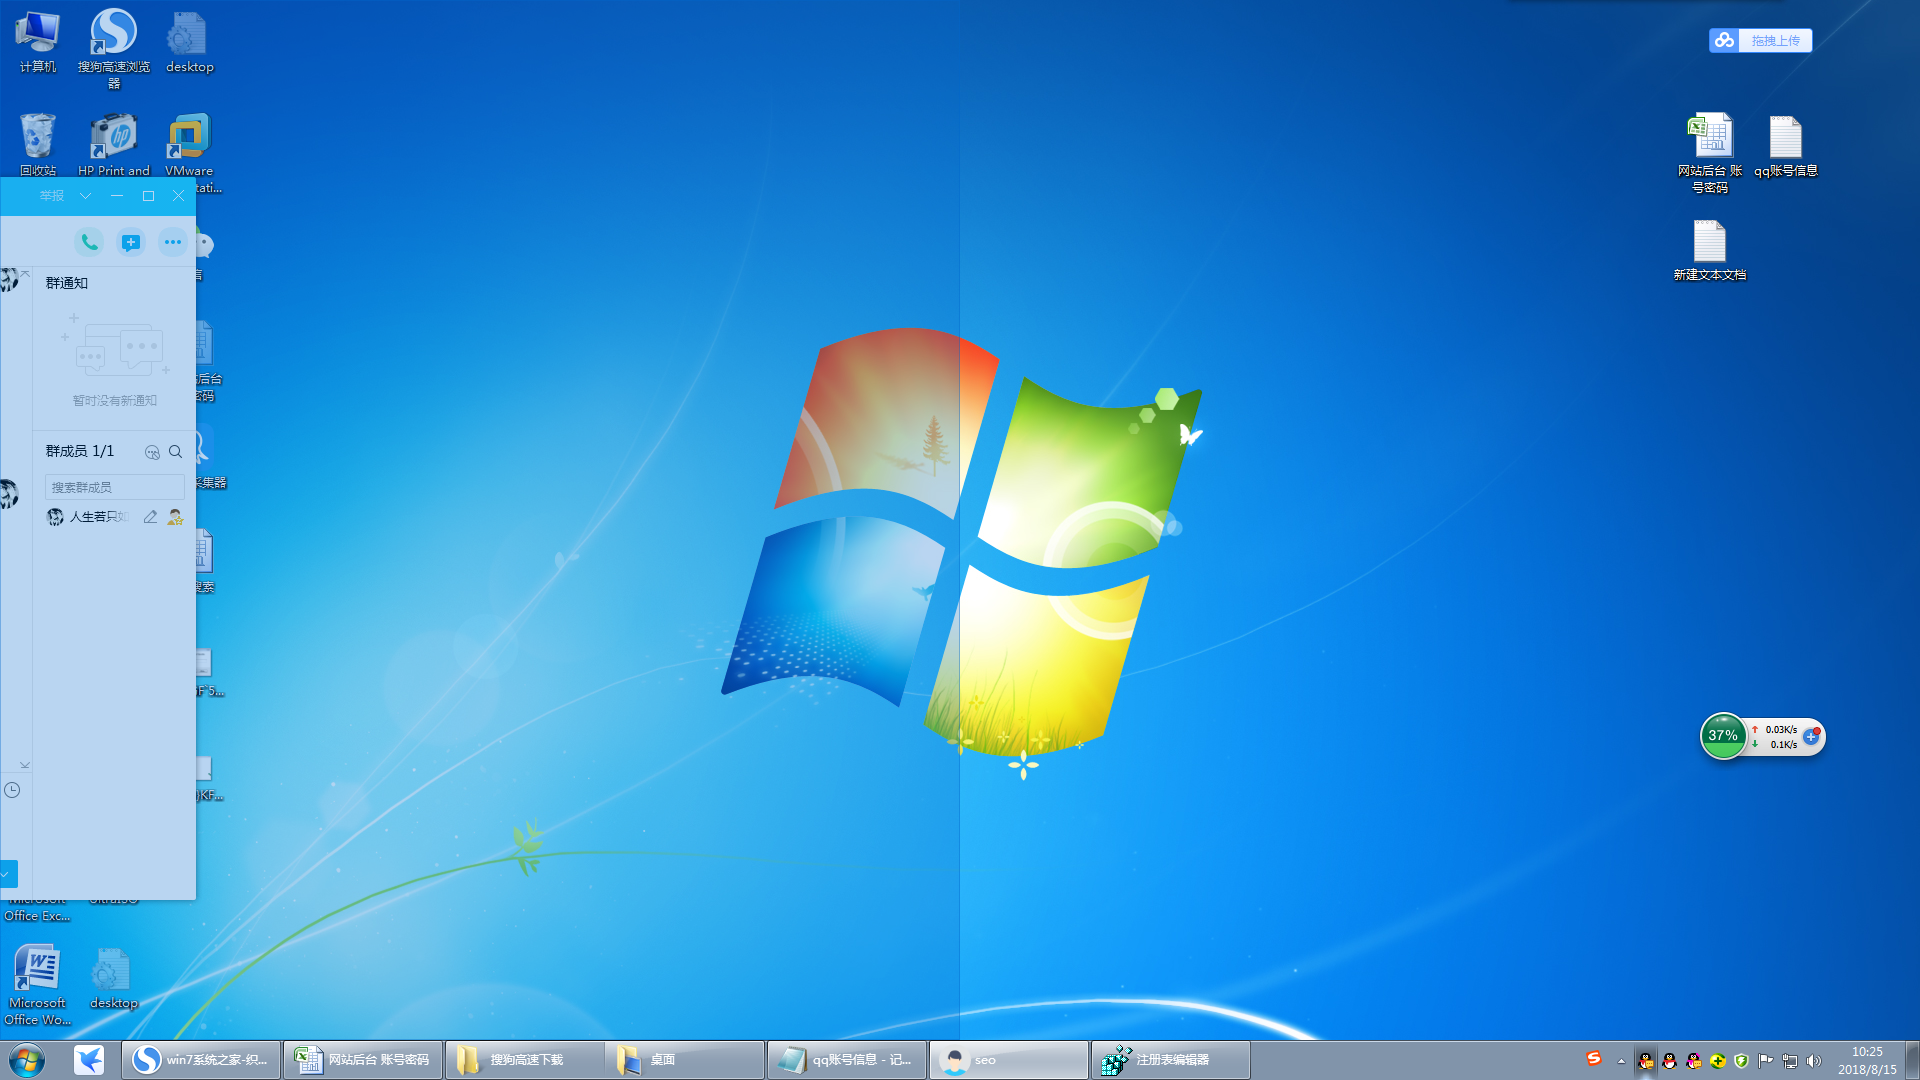Open network connection tray icon
This screenshot has width=1920, height=1080.
[1790, 1061]
